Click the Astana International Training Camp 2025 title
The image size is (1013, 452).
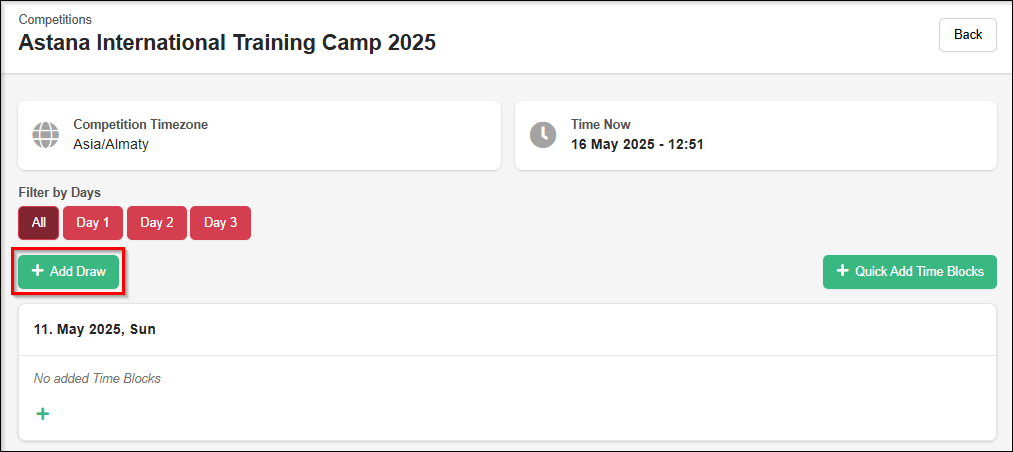[x=227, y=43]
